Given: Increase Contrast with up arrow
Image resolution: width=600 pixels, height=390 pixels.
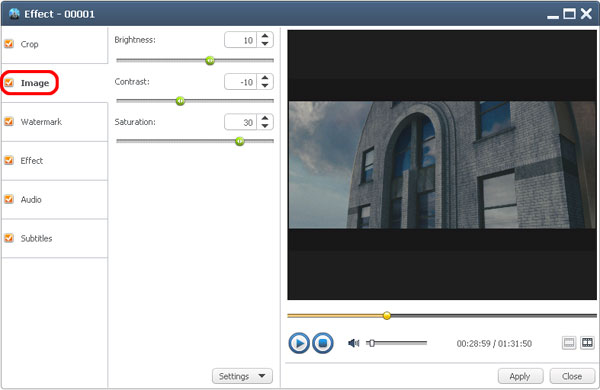Looking at the screenshot, I should (x=265, y=78).
